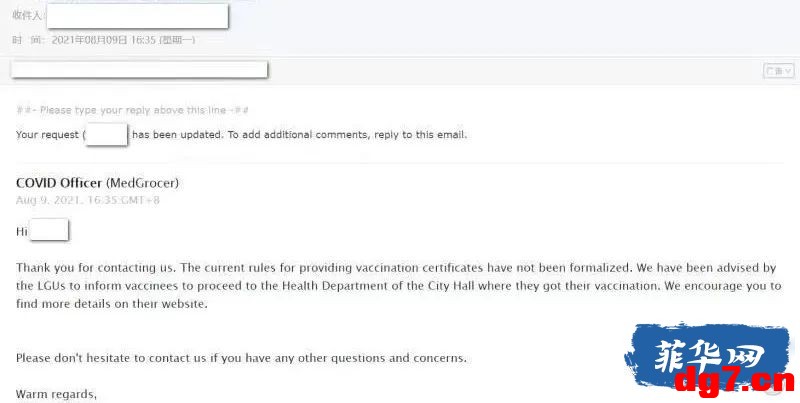Click the "Please type your reply above" line
This screenshot has height=403, width=800.
click(x=132, y=110)
